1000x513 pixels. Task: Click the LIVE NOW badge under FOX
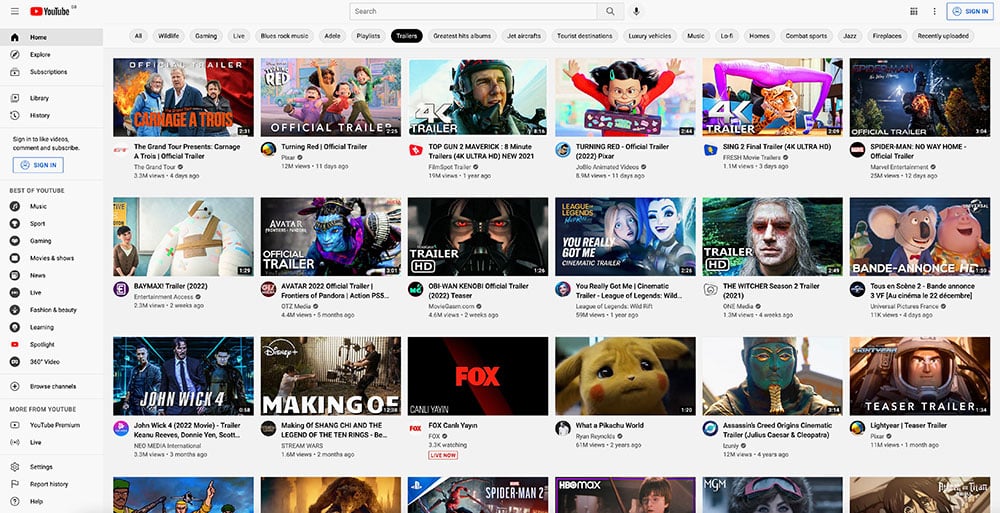click(x=443, y=456)
